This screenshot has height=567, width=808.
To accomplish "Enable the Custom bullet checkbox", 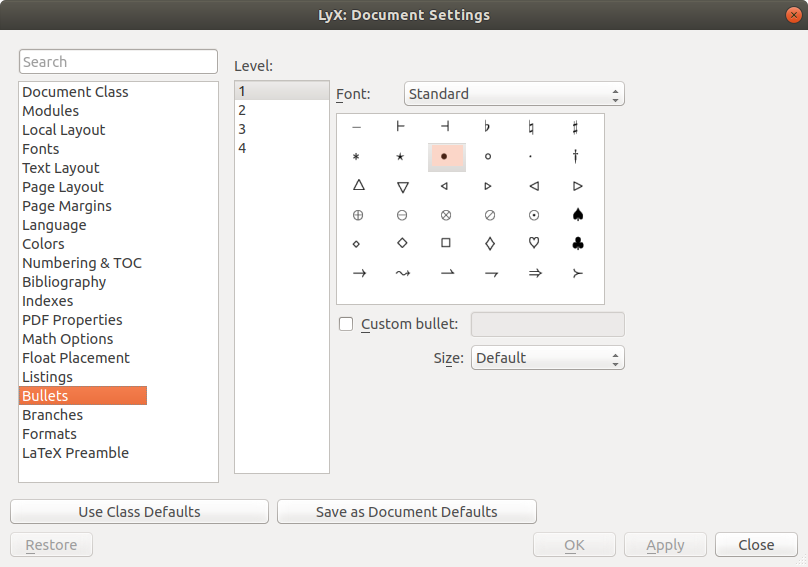I will pos(347,324).
